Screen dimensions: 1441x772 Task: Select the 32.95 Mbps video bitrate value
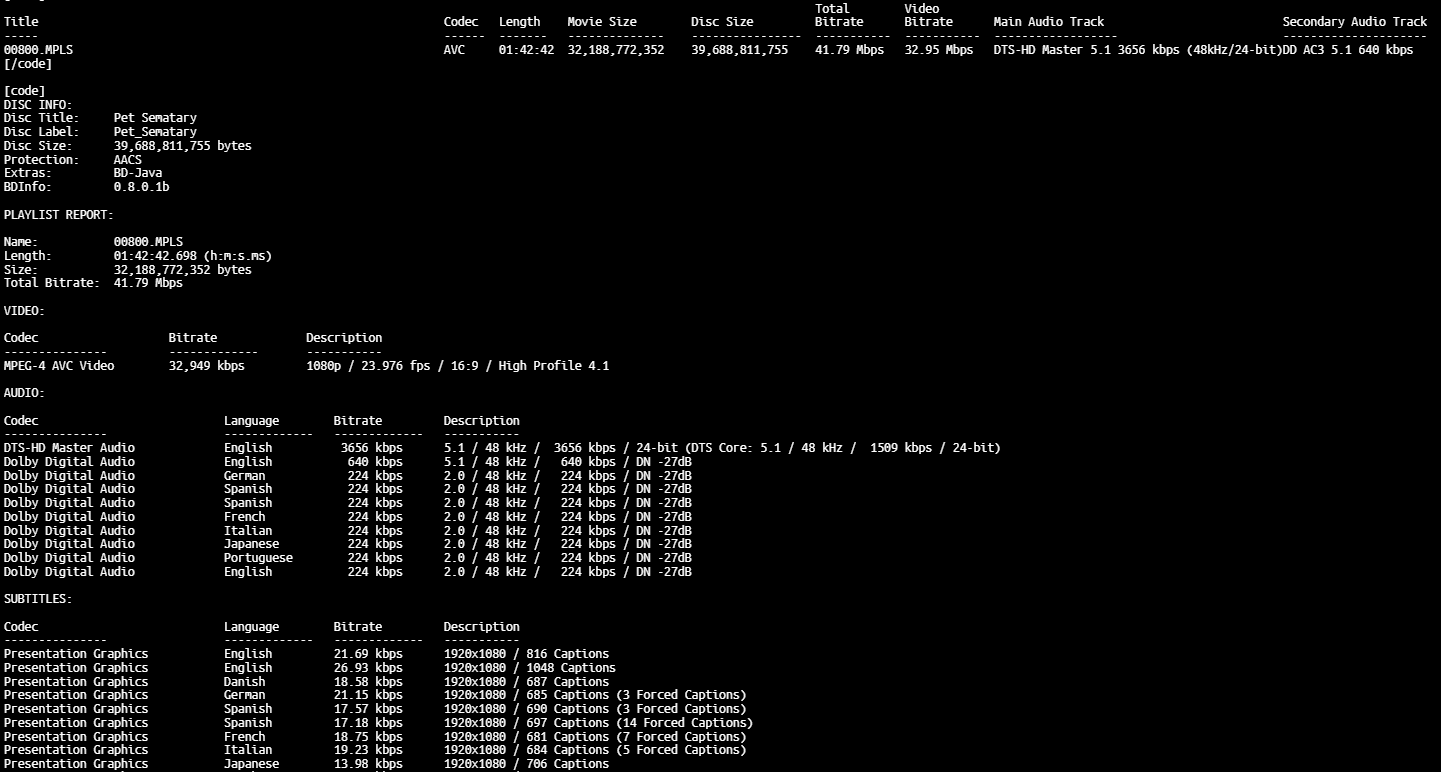point(938,50)
